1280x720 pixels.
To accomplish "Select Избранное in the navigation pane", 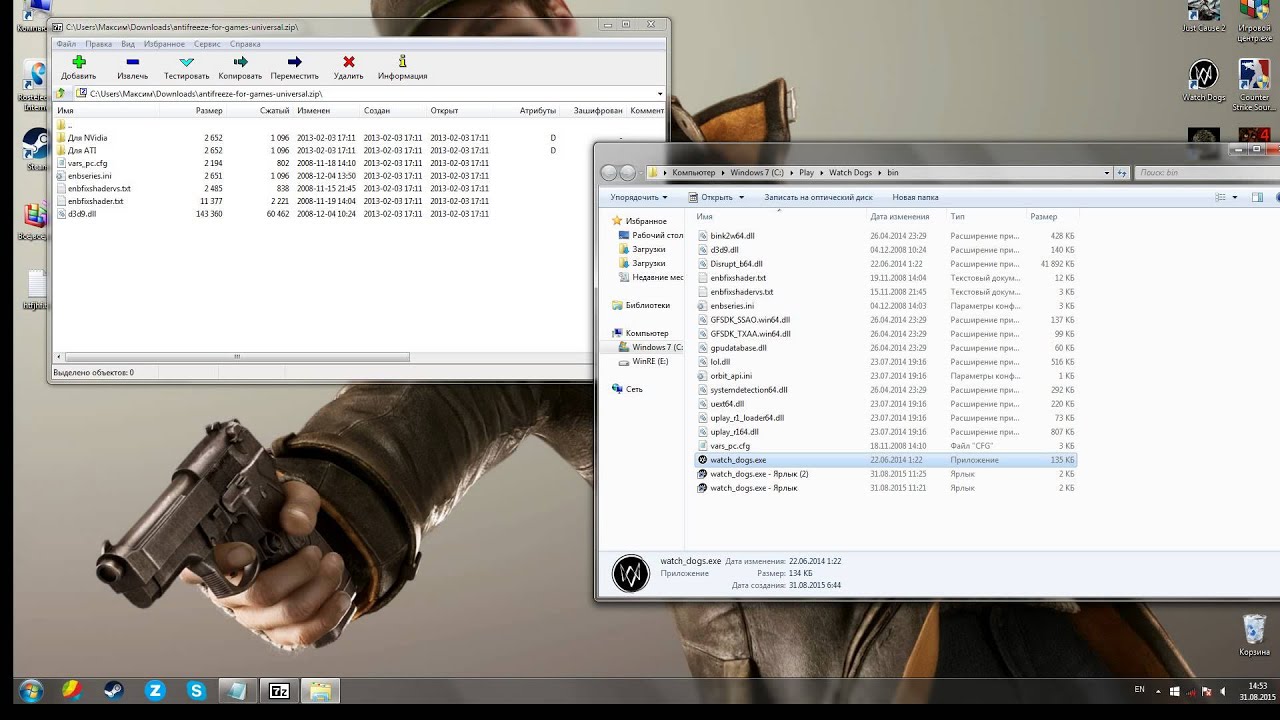I will click(638, 221).
